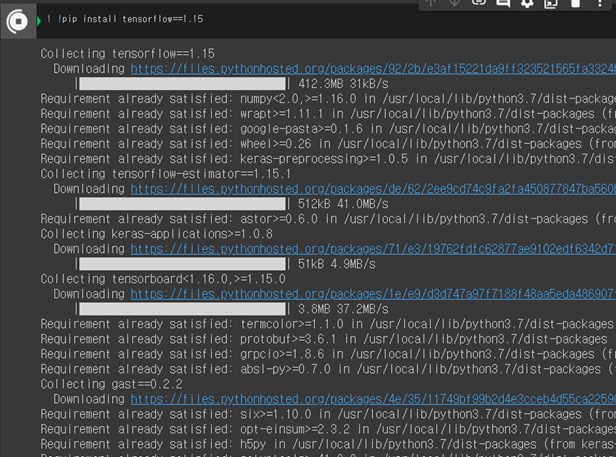Click the '512kB 41.0MB/s' speed text
Viewport: 616px width, 457px height.
click(343, 204)
